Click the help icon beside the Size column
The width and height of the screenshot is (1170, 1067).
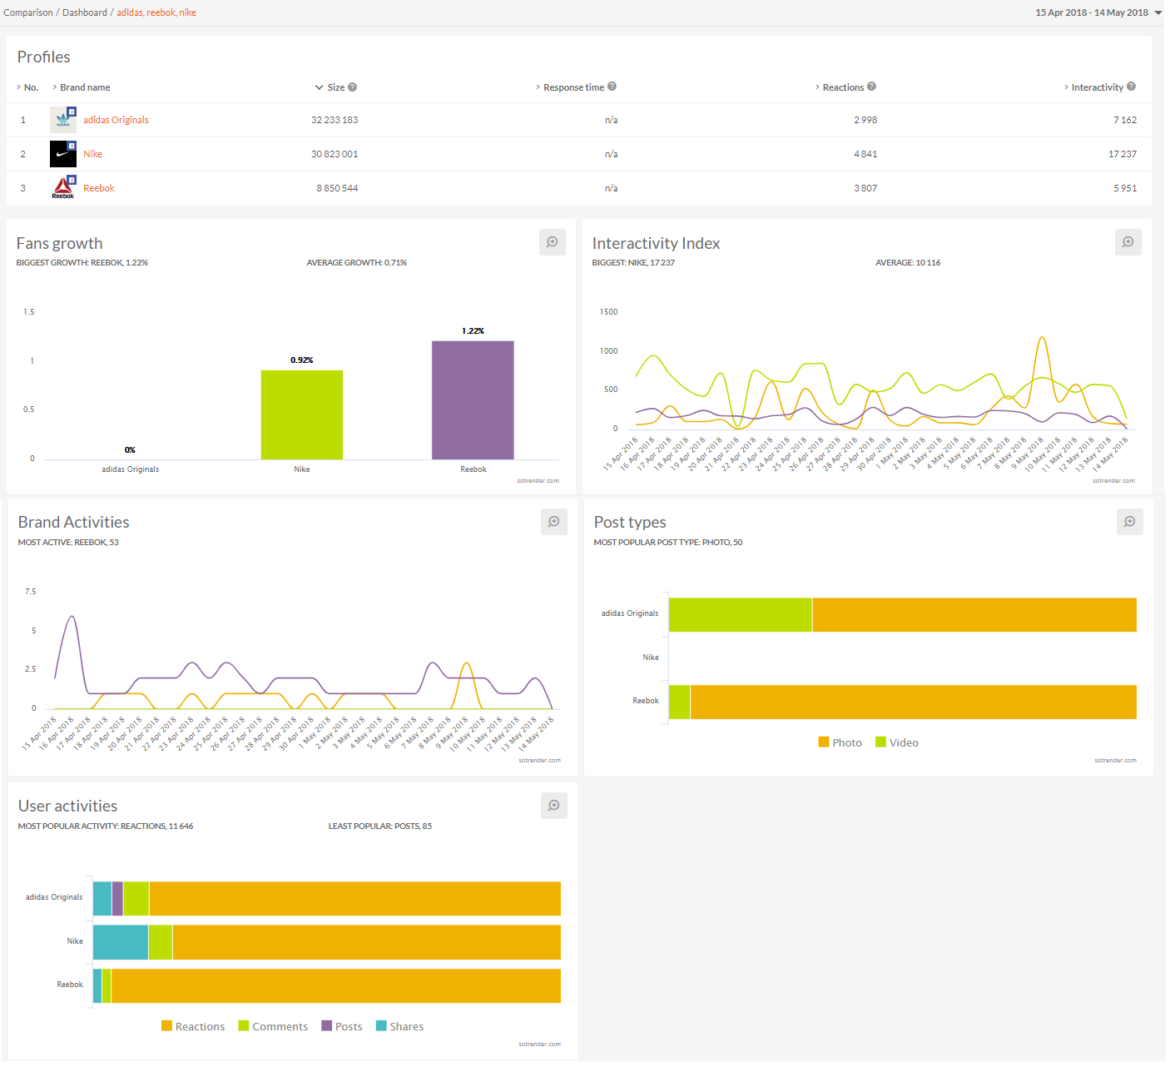(x=352, y=87)
